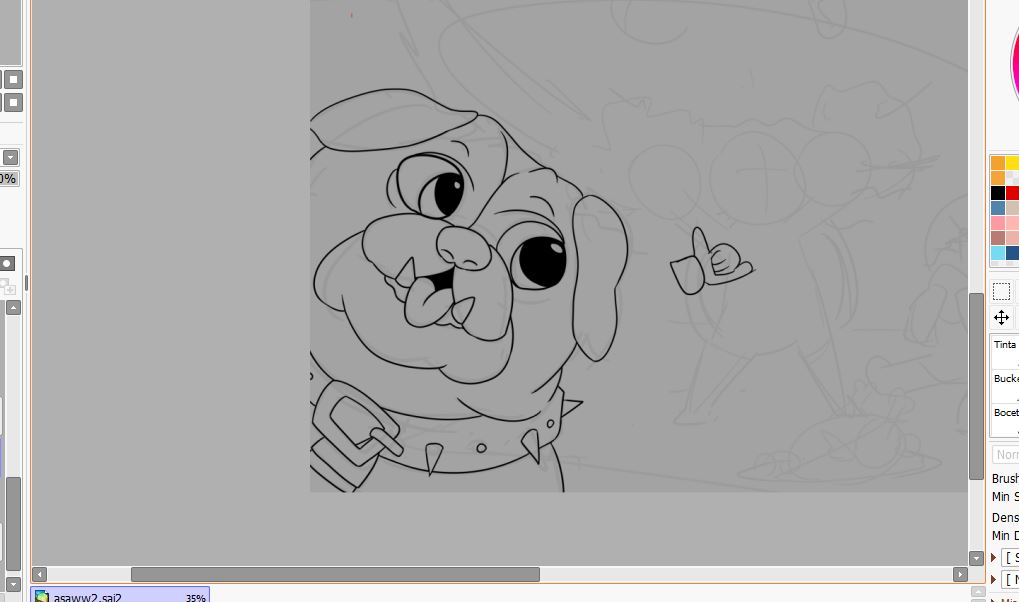This screenshot has width=1019, height=602.
Task: Pick the brownish rose color swatch
Action: [998, 238]
